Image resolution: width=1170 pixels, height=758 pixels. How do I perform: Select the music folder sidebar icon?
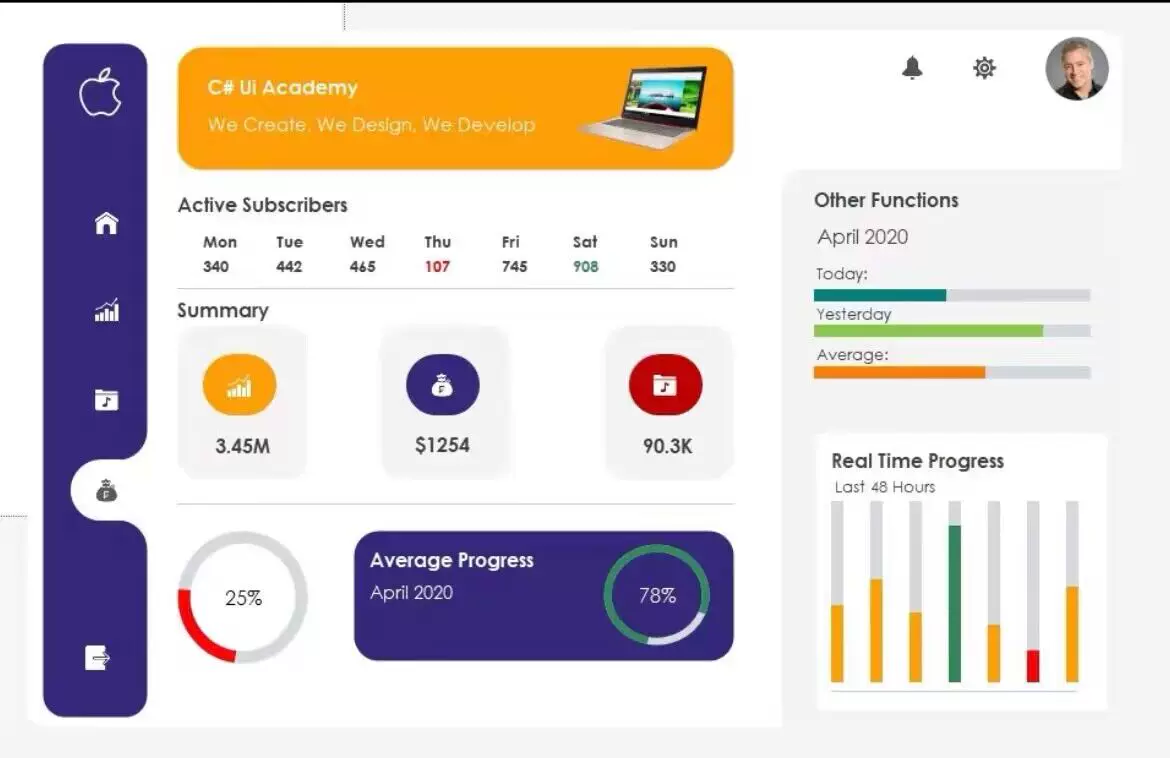(106, 400)
